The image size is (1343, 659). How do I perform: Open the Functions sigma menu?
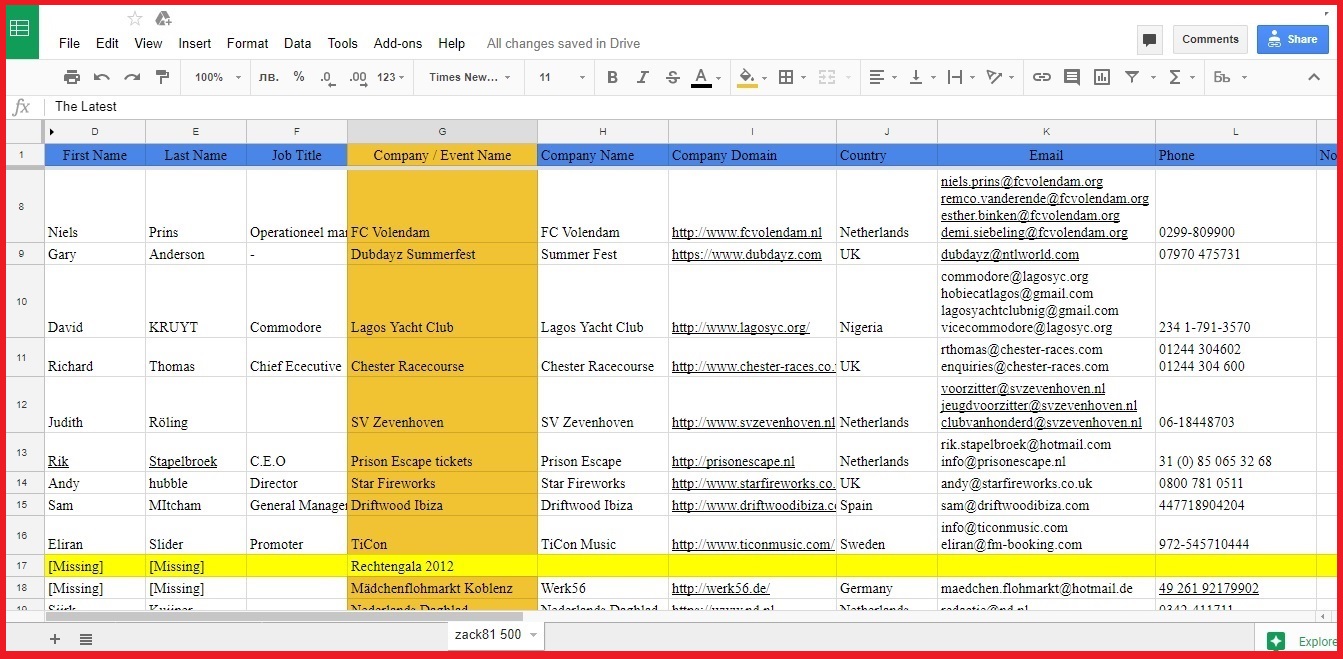1181,77
